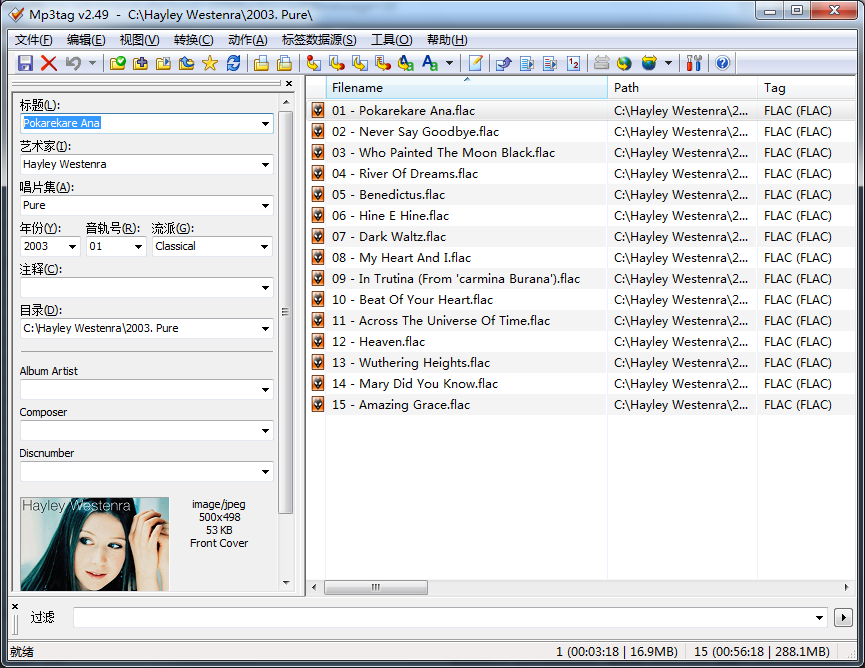Viewport: 865px width, 668px height.
Task: Open the 帮助(H) menu
Action: (x=447, y=40)
